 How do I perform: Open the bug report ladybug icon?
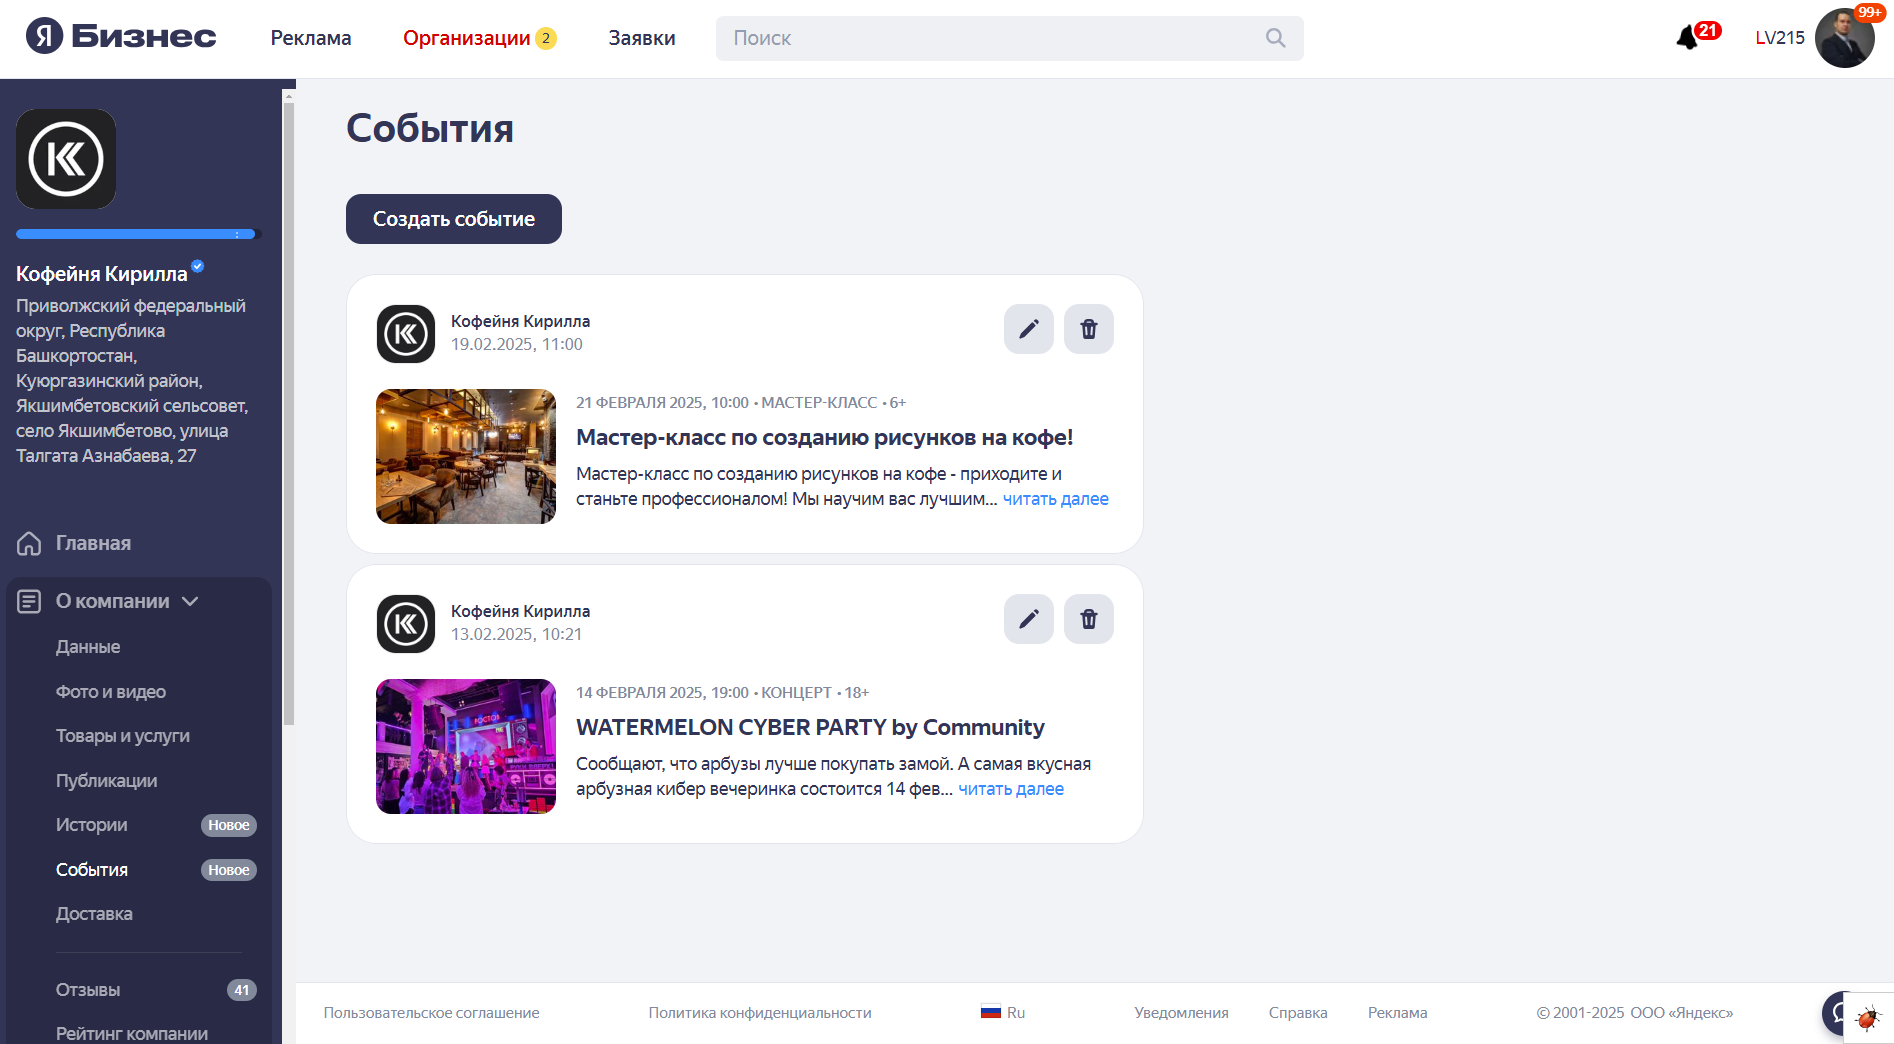coord(1868,1018)
